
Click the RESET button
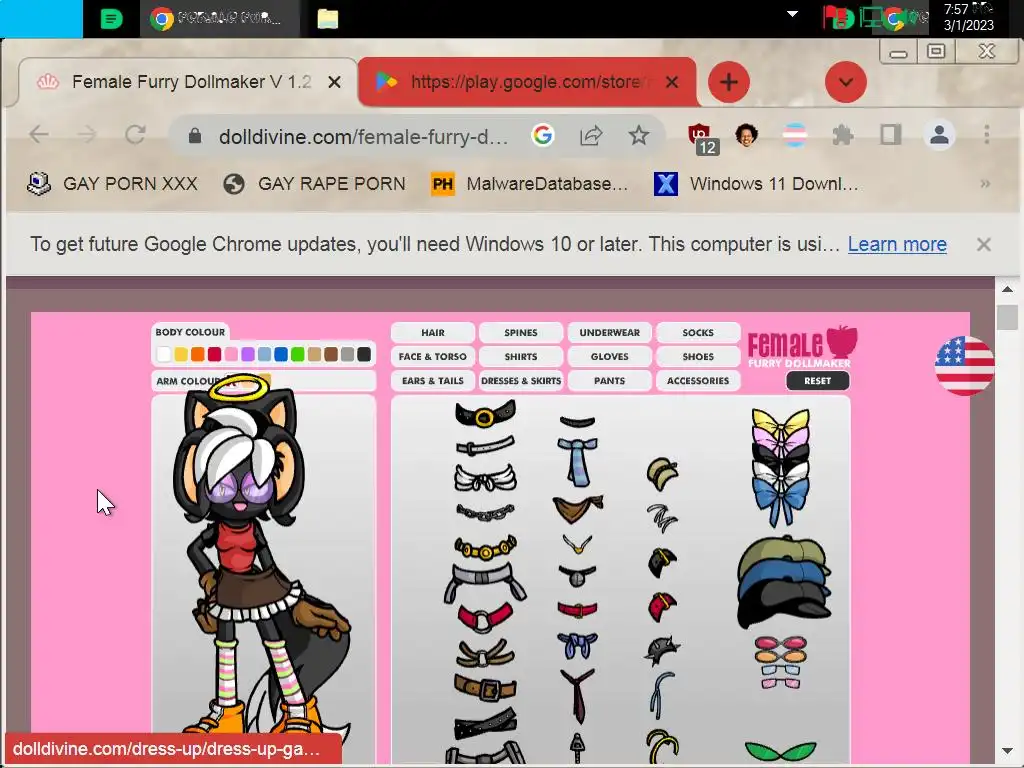818,381
